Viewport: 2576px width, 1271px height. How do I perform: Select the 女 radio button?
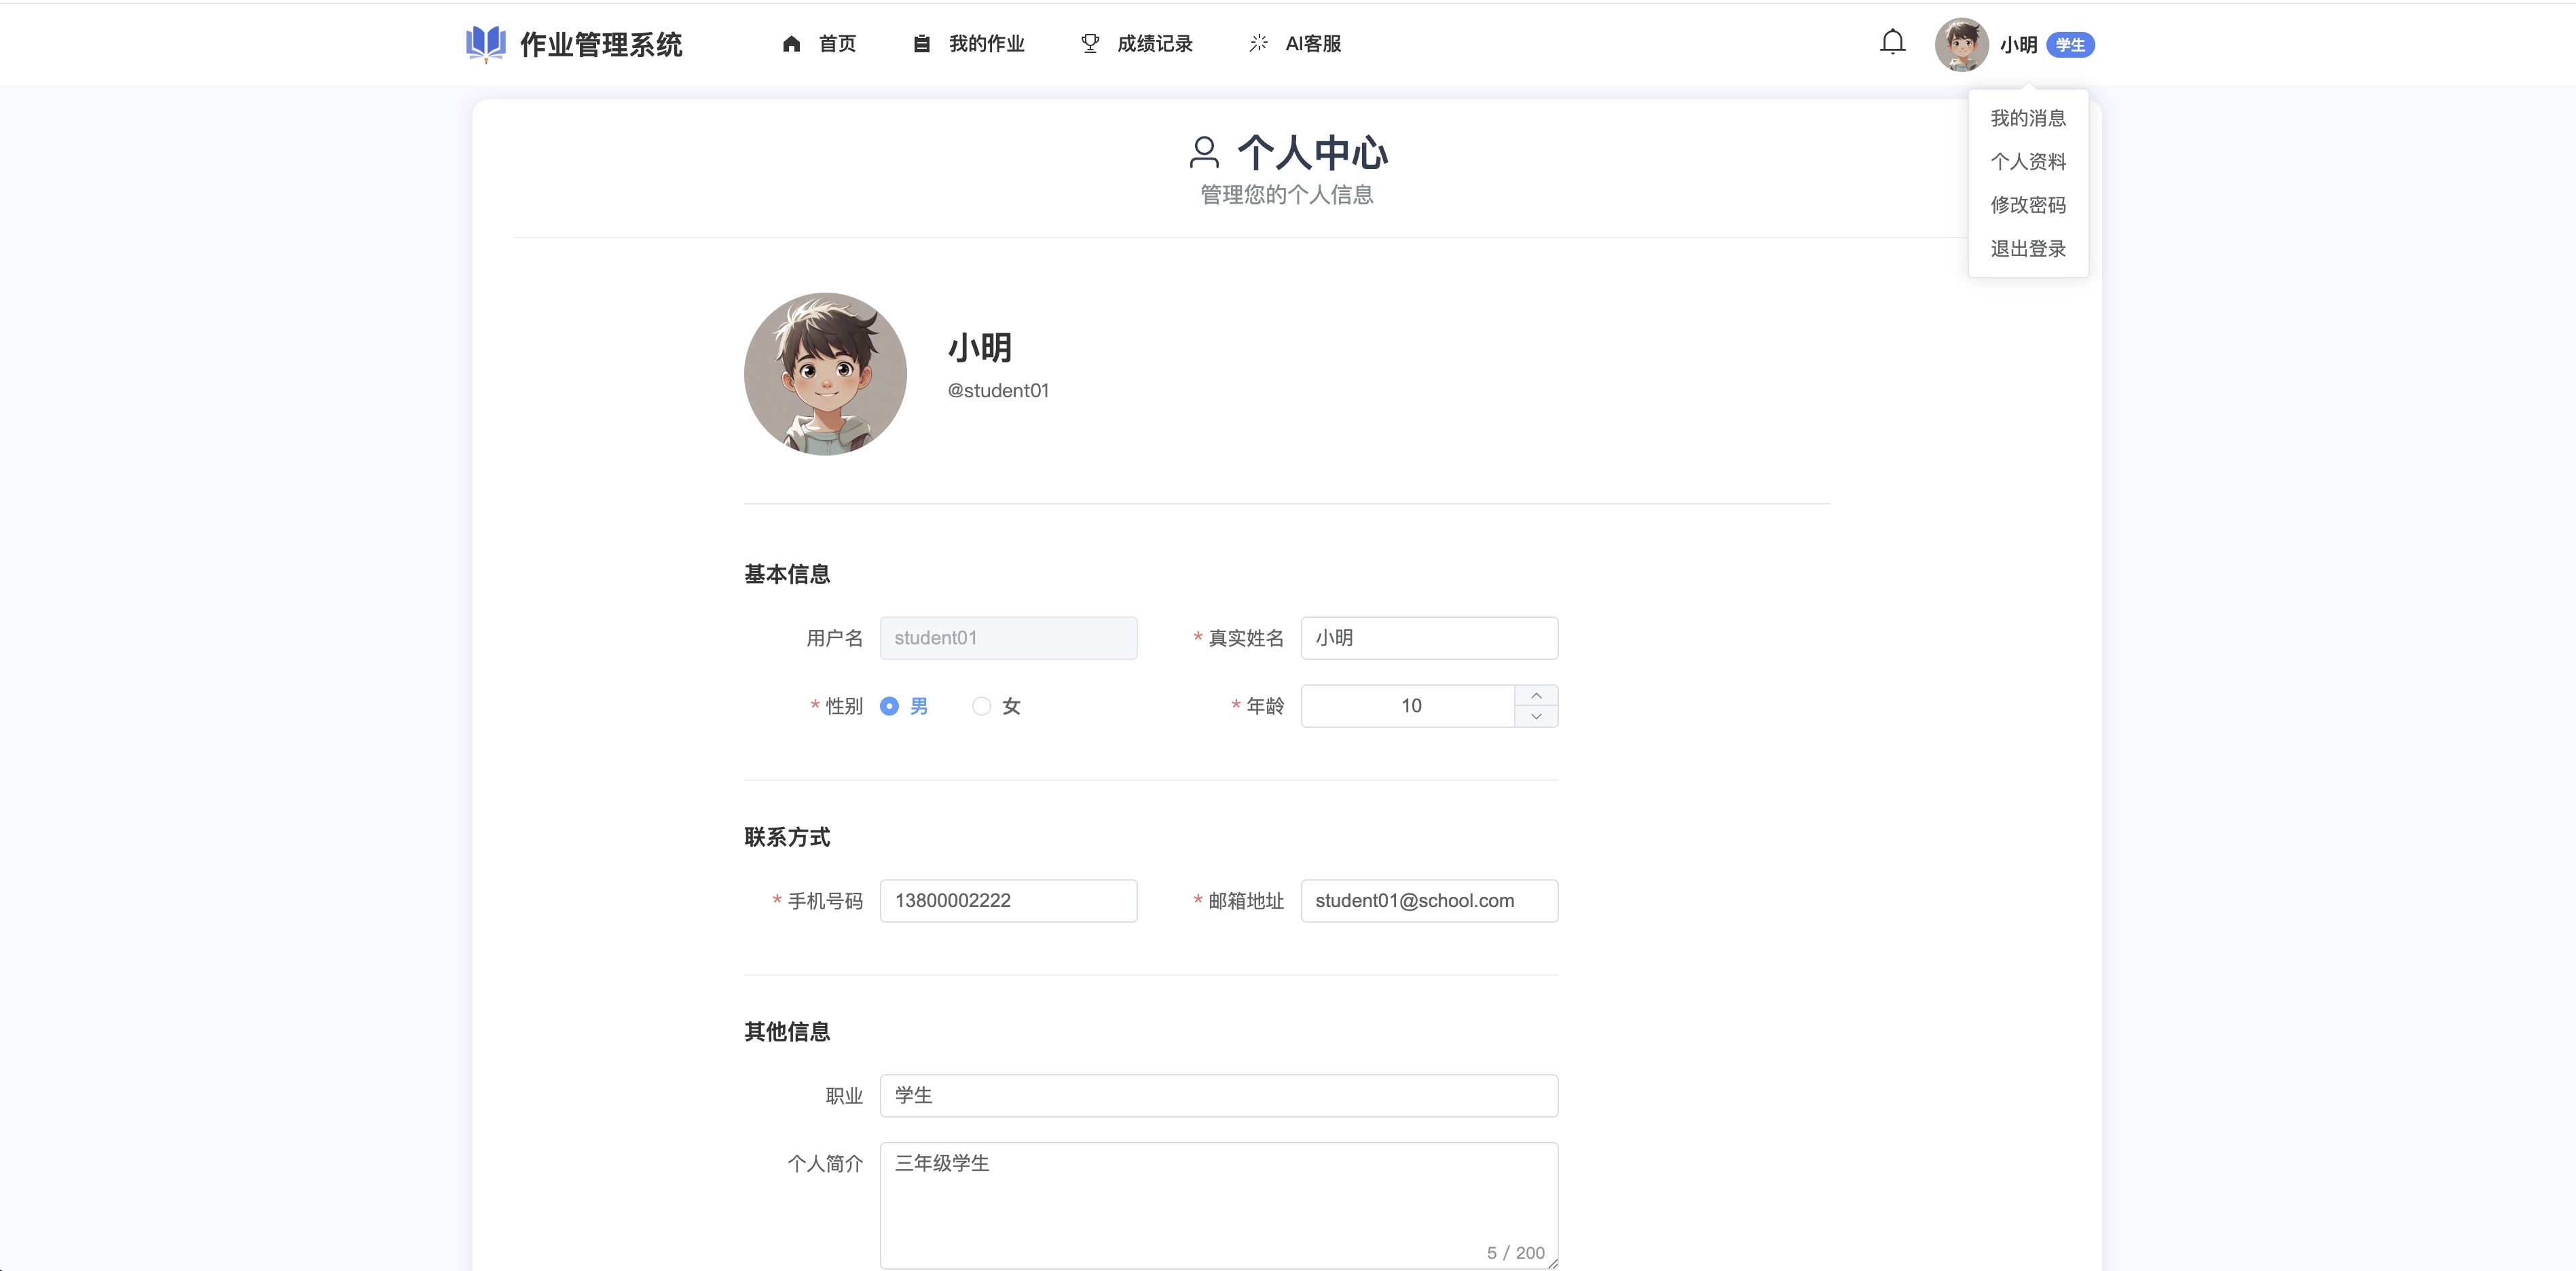pos(982,706)
